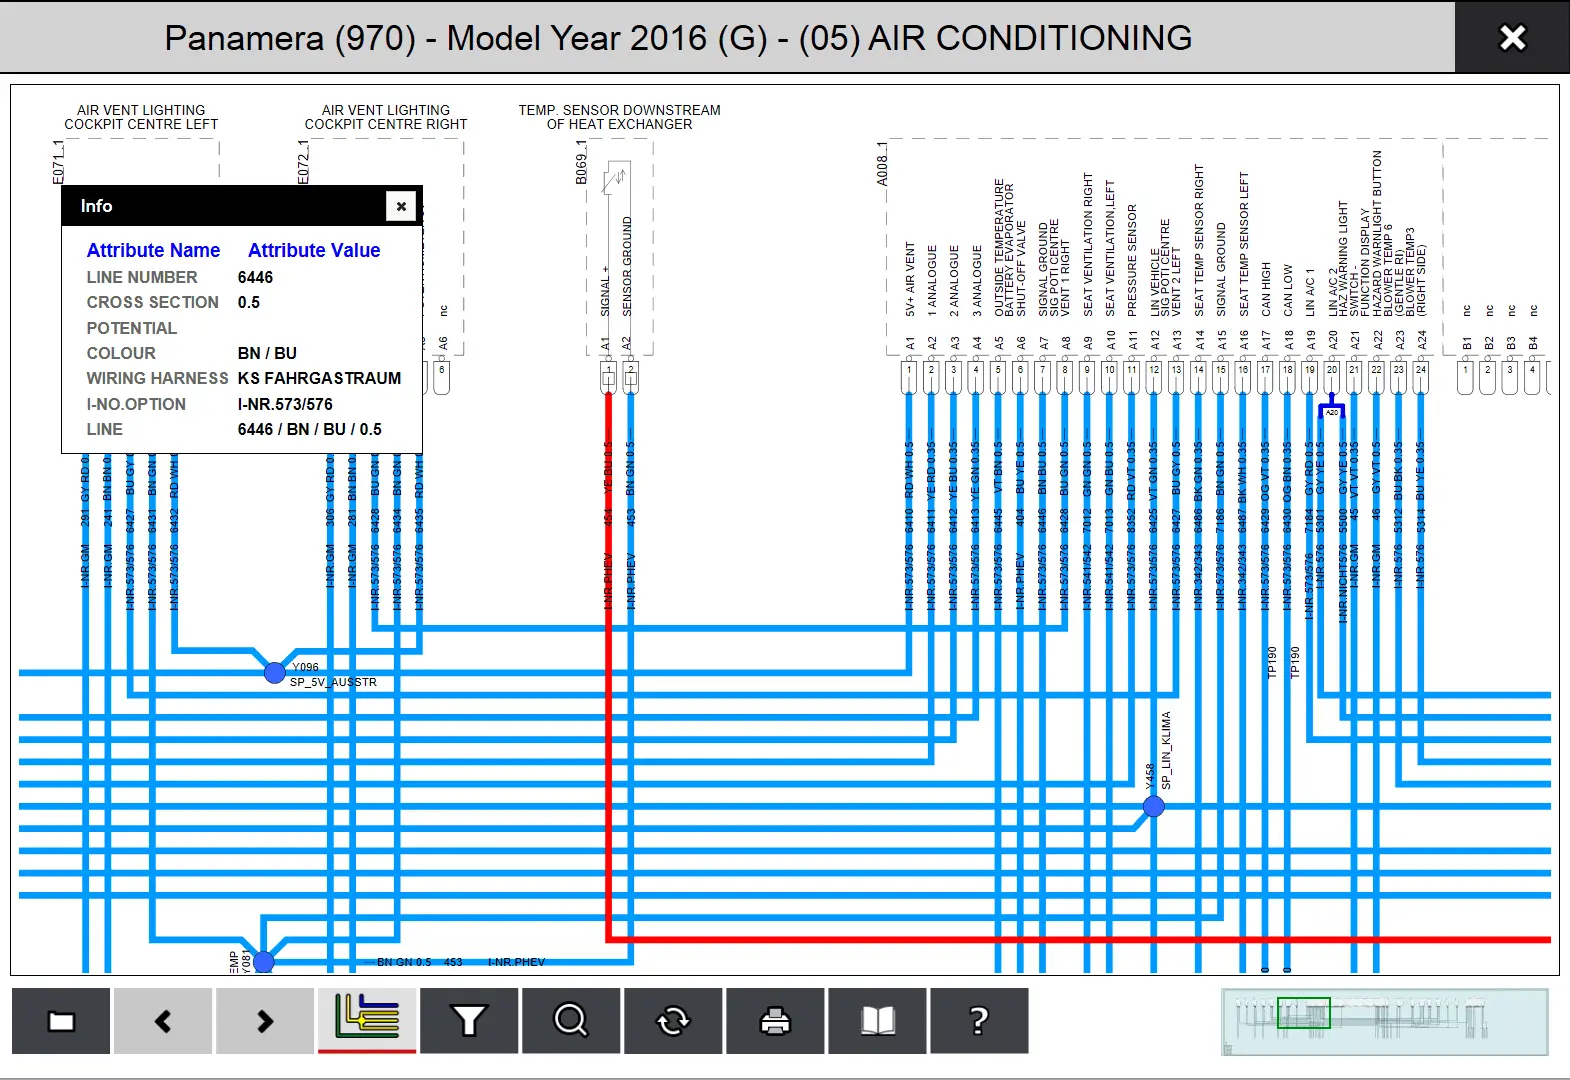This screenshot has width=1570, height=1080.
Task: Toggle the wiring legend view icon
Action: point(367,1019)
